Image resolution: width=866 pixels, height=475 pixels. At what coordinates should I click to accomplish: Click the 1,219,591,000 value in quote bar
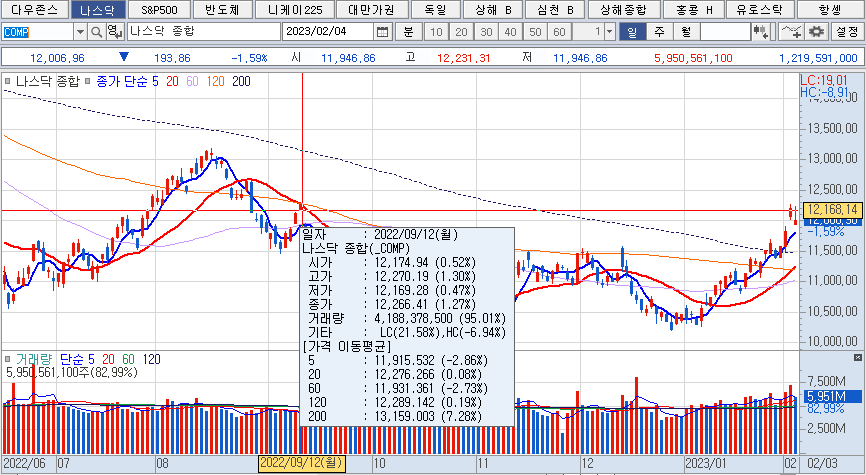818,57
